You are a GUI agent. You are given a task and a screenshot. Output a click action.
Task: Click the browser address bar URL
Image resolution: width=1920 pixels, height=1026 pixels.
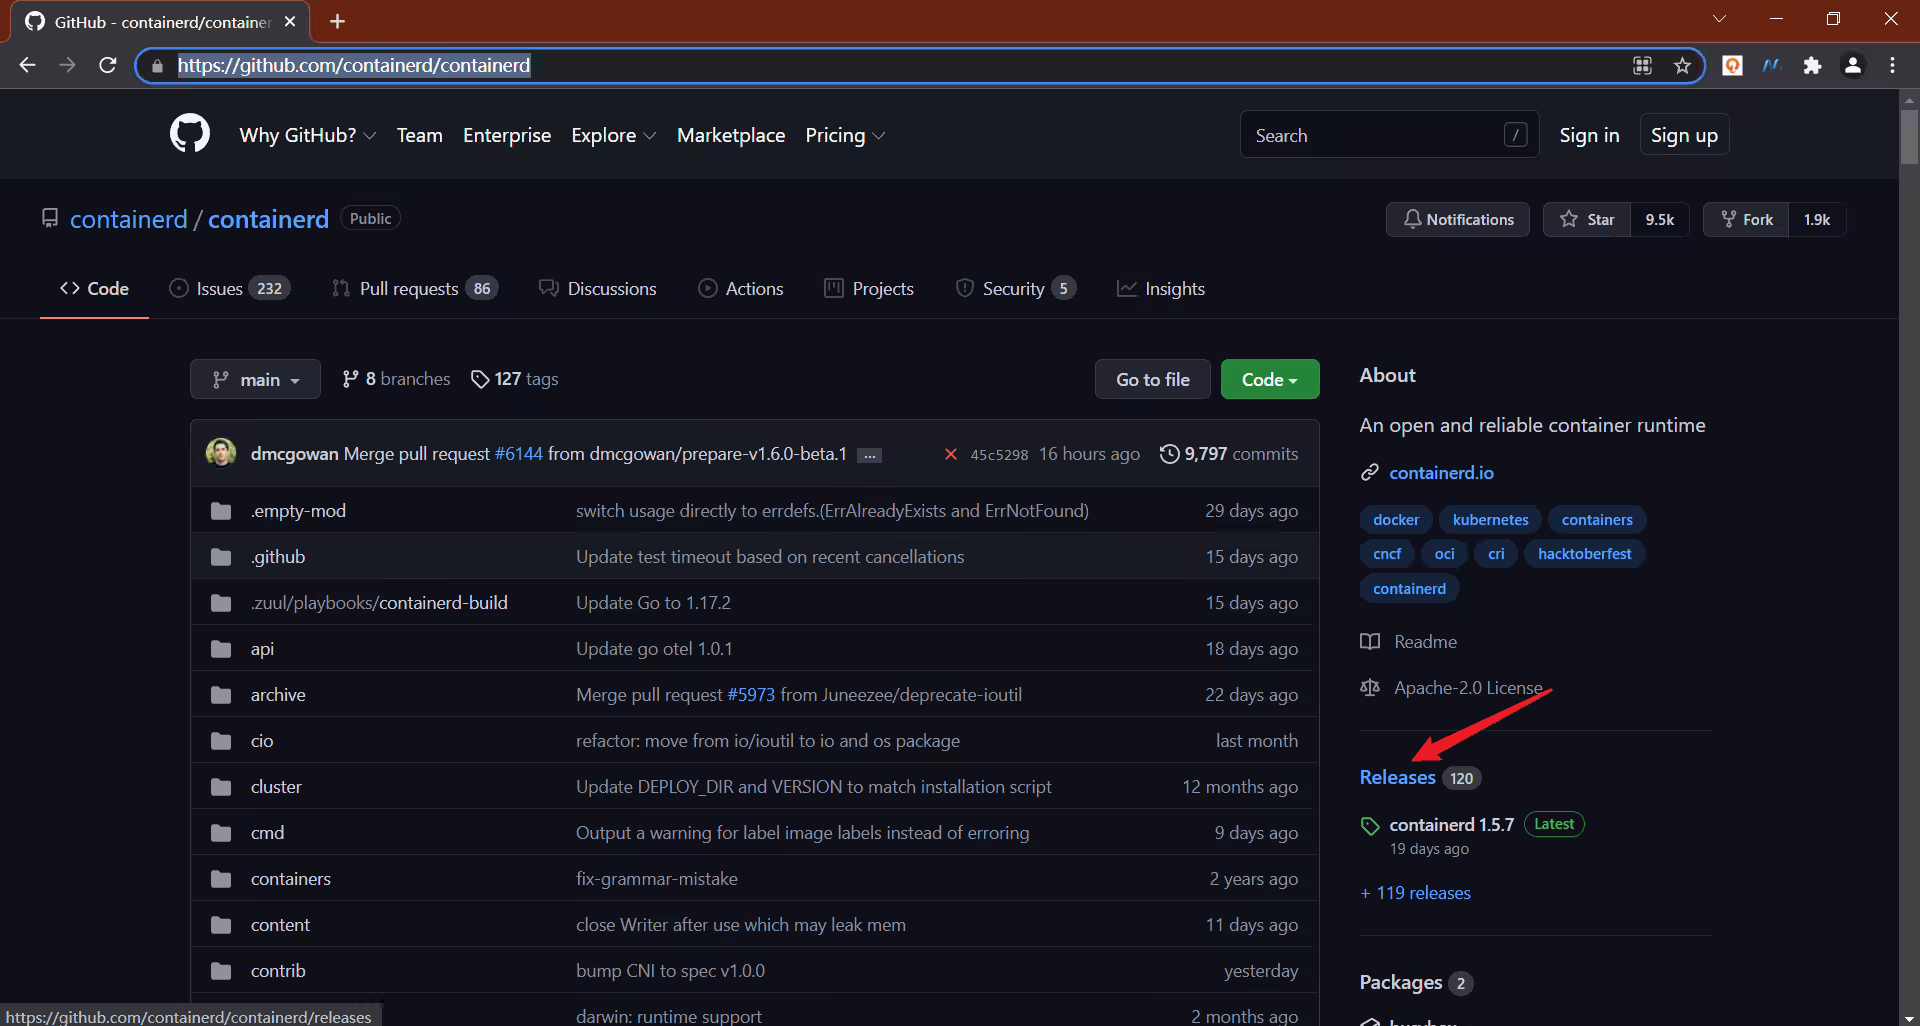point(354,65)
